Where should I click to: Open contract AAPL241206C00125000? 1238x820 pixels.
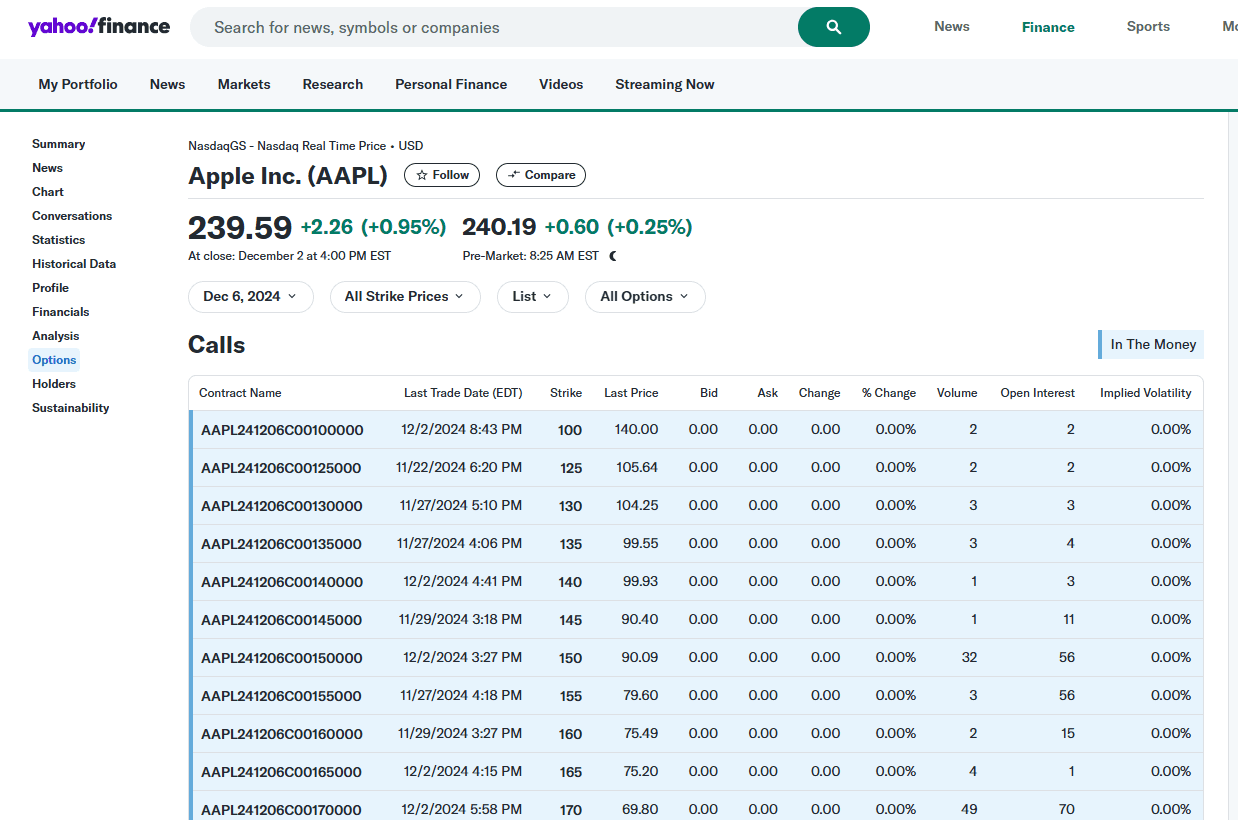pos(281,468)
